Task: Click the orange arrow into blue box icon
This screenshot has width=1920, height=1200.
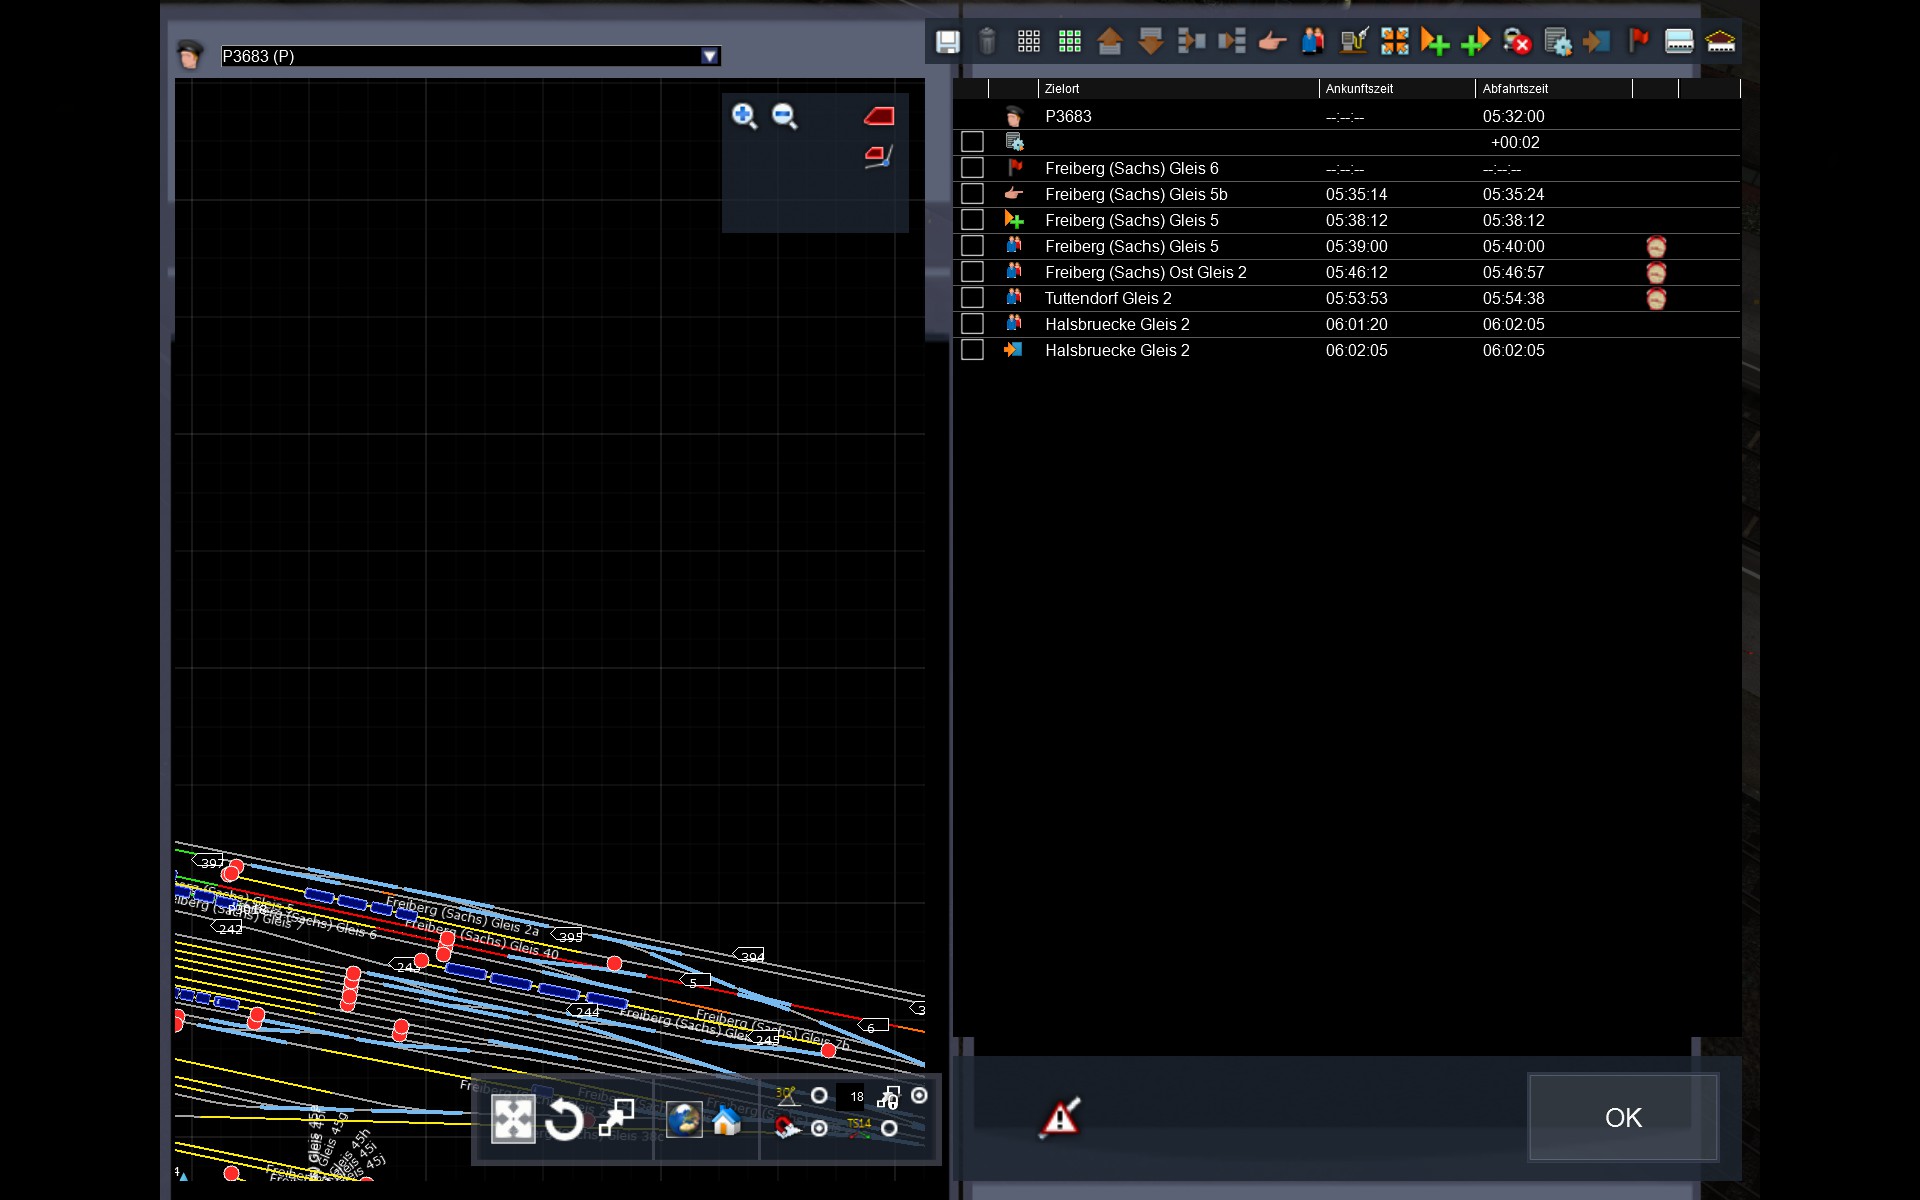Action: [x=1598, y=41]
